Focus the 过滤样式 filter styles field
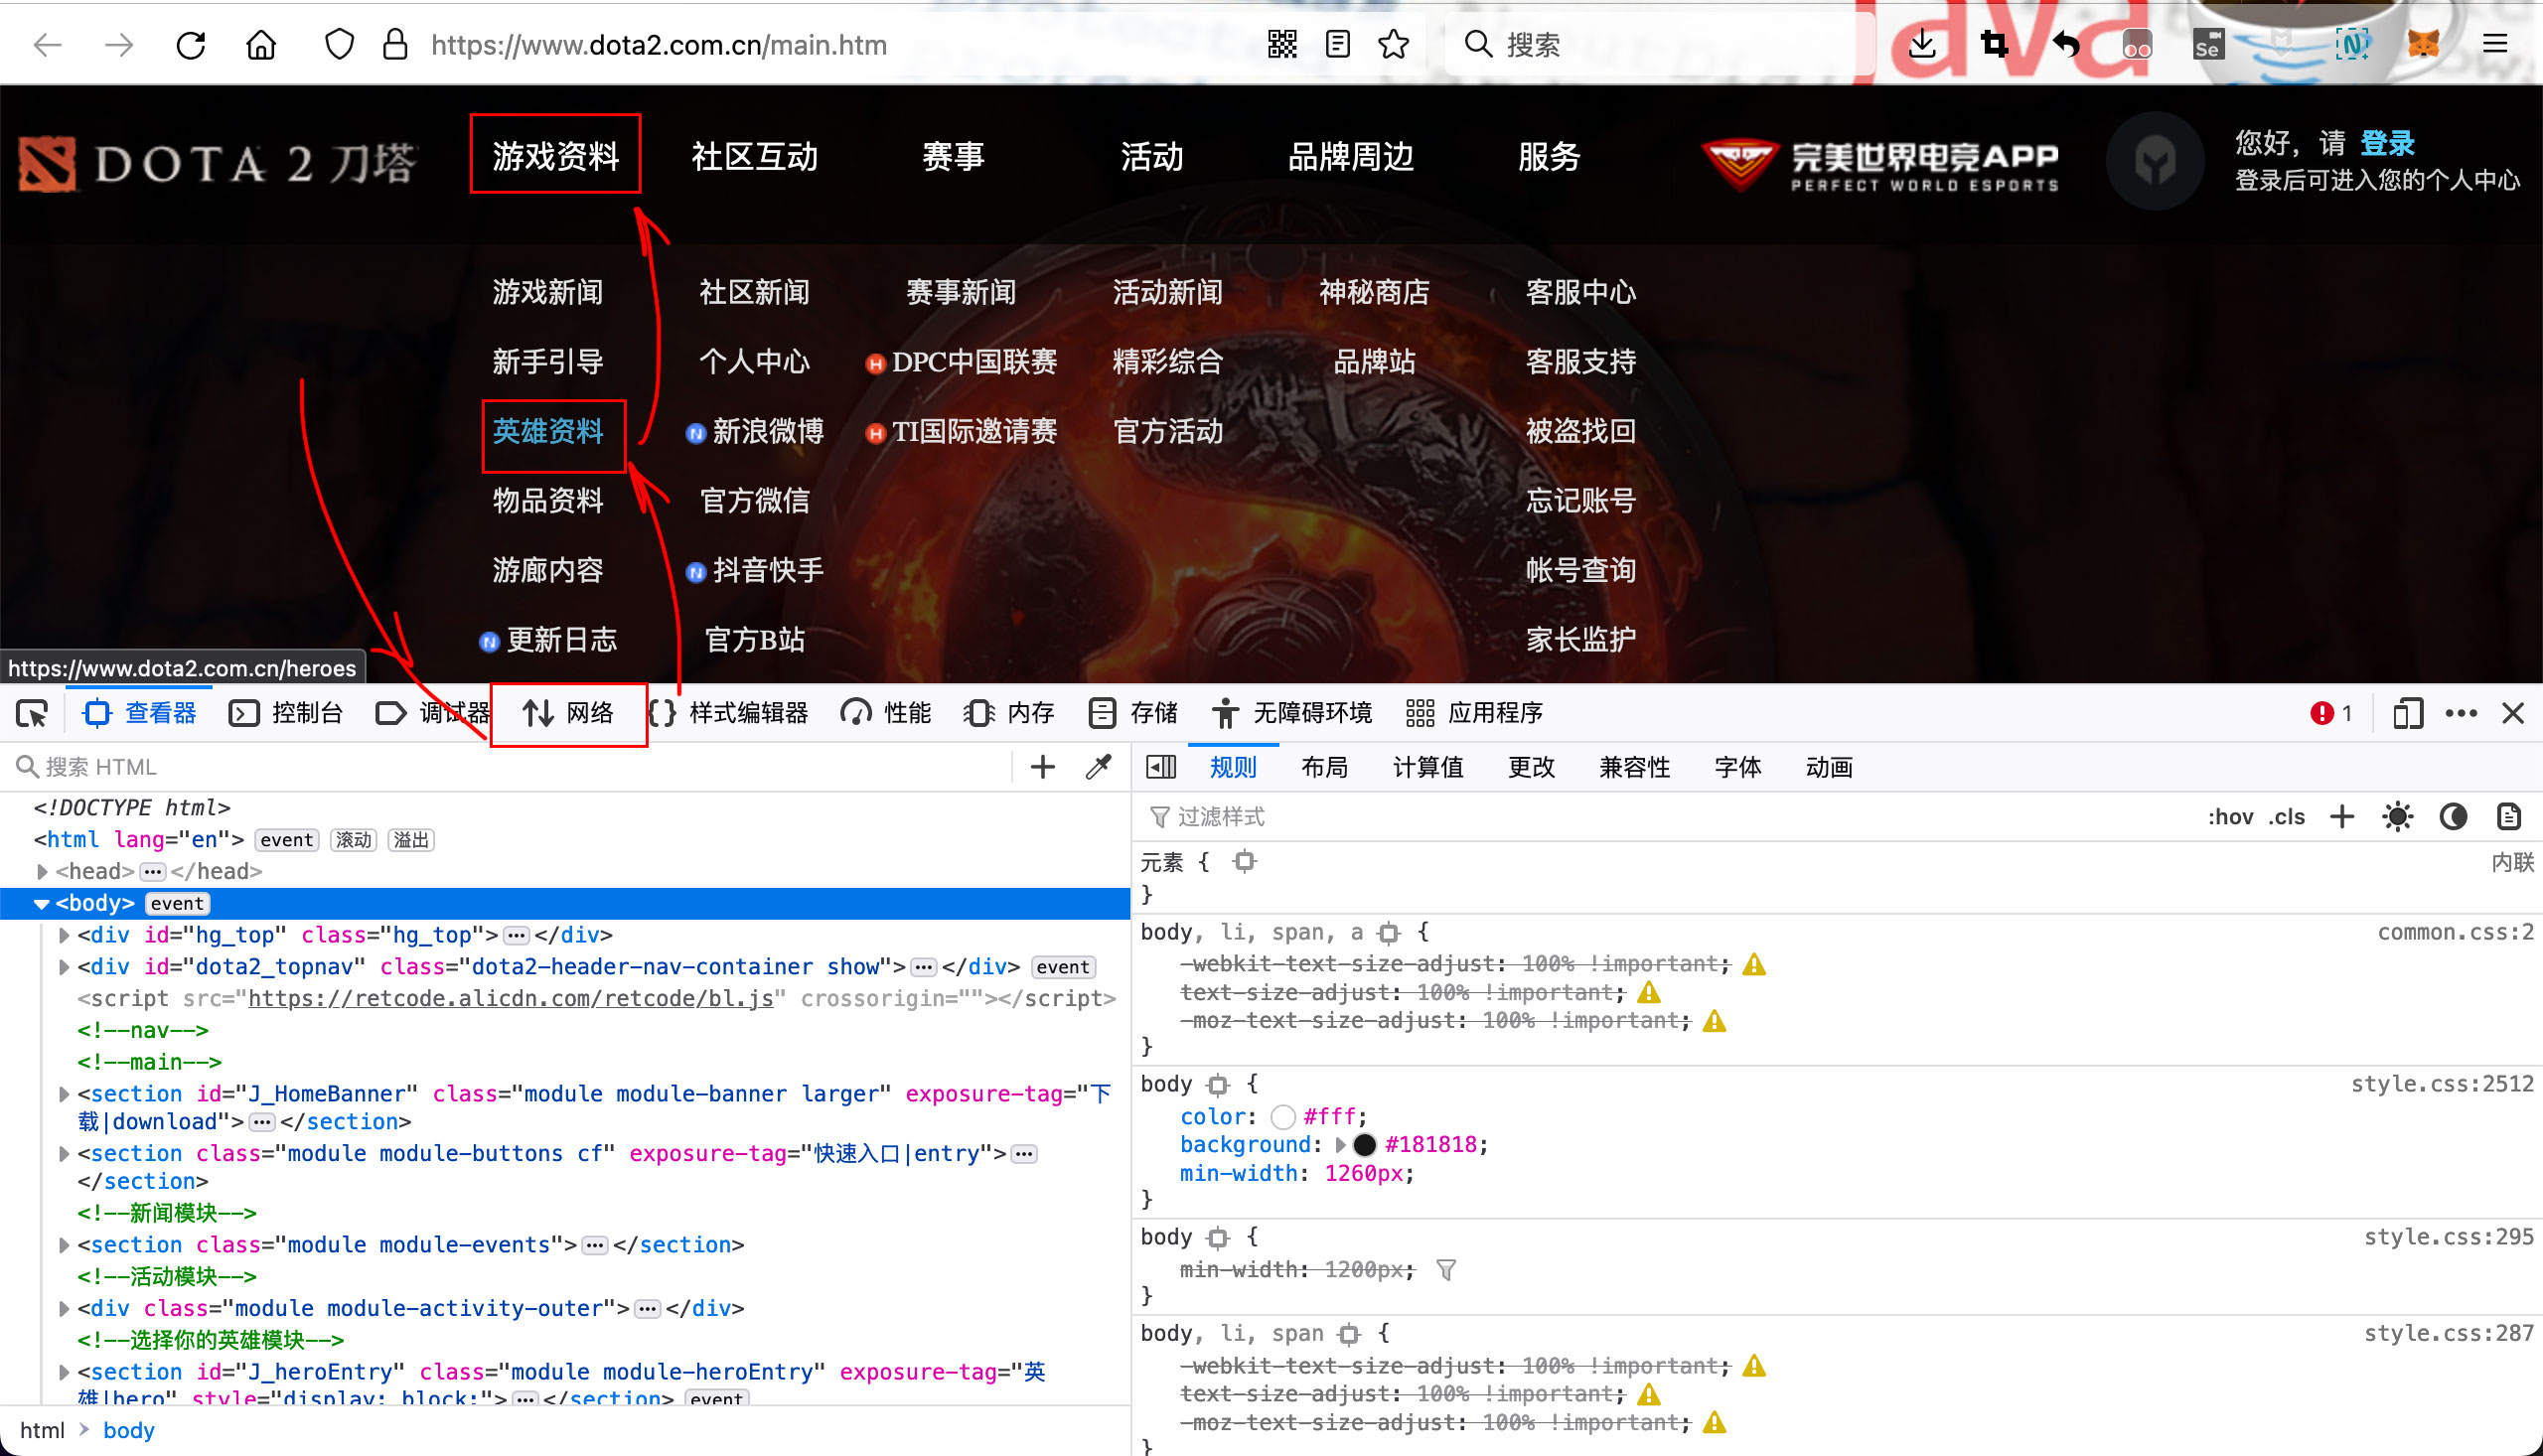2543x1456 pixels. (x=1670, y=817)
